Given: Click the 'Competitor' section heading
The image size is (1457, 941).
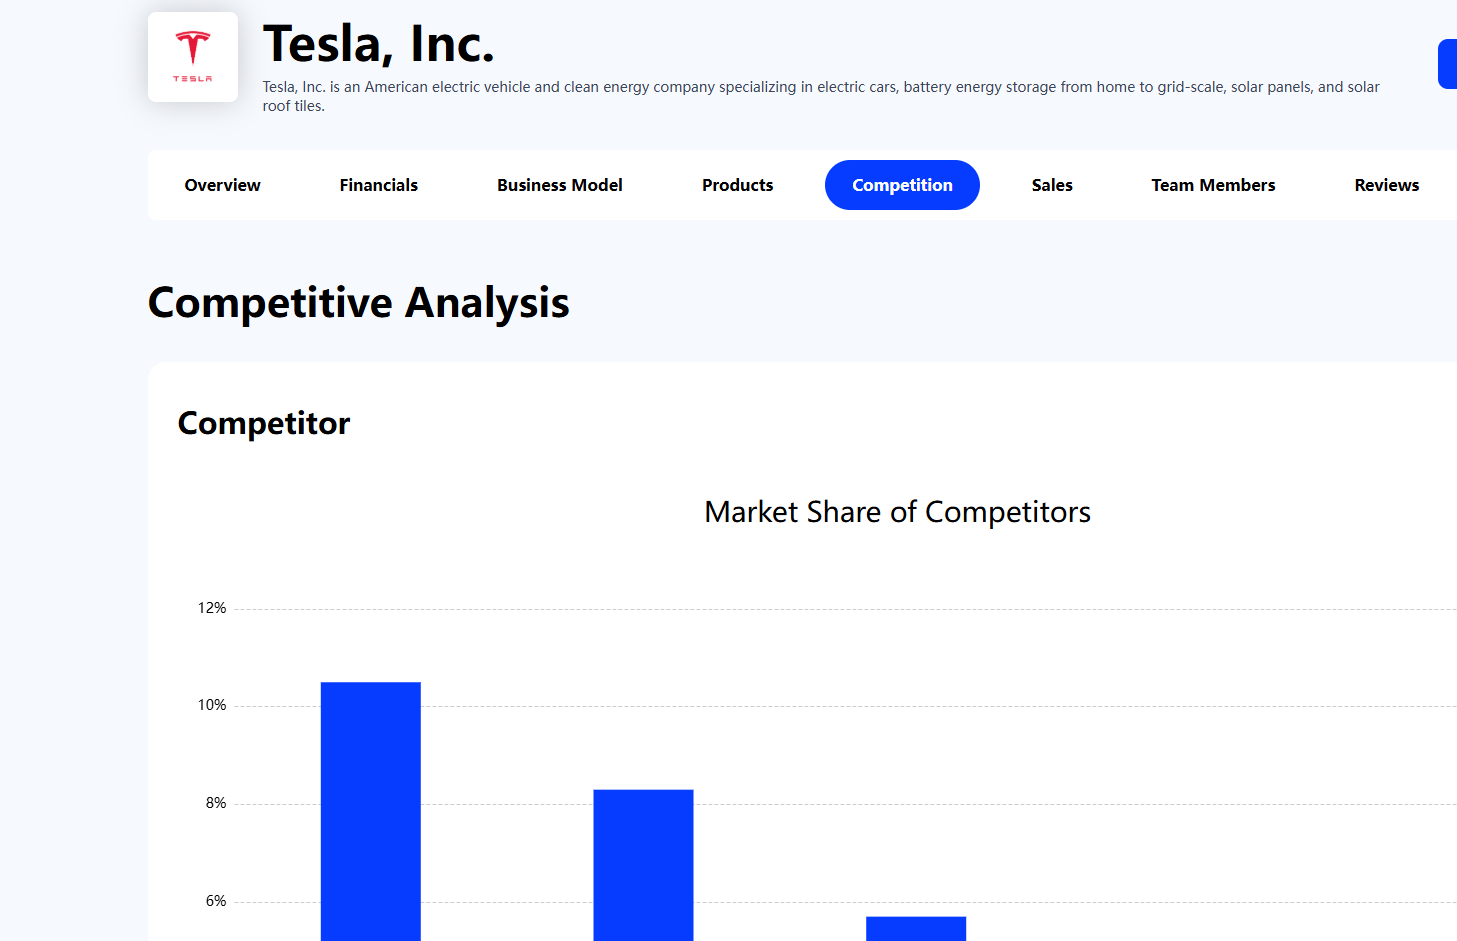Looking at the screenshot, I should (264, 423).
